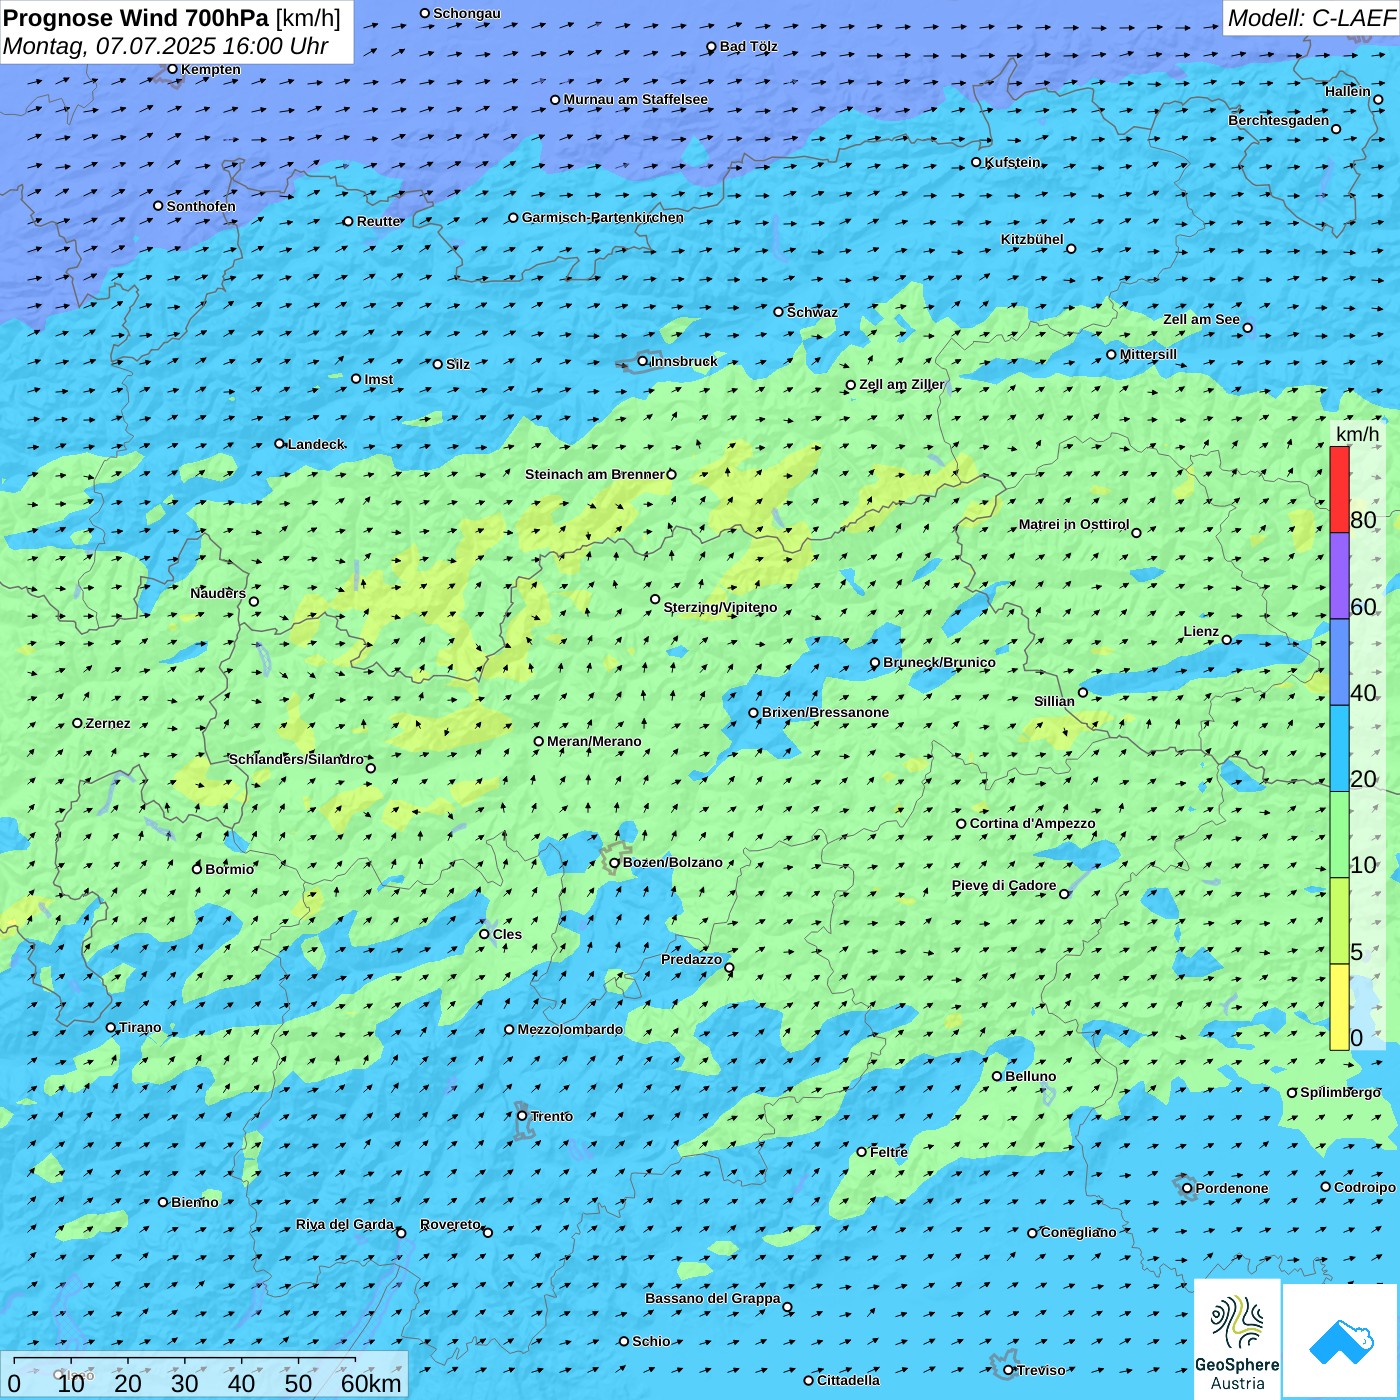Click the Kufstein city marker

click(x=977, y=162)
